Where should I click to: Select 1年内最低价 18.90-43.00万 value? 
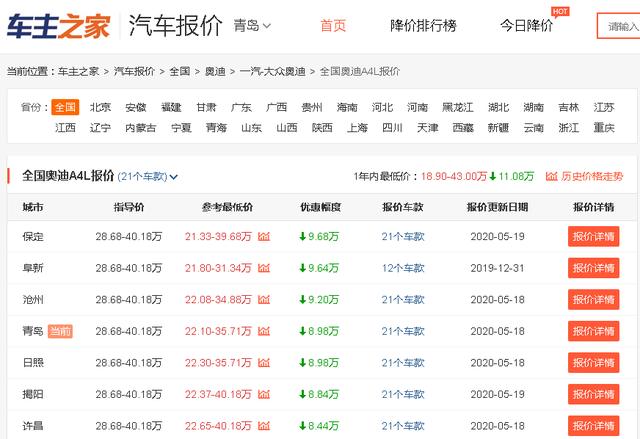point(454,176)
